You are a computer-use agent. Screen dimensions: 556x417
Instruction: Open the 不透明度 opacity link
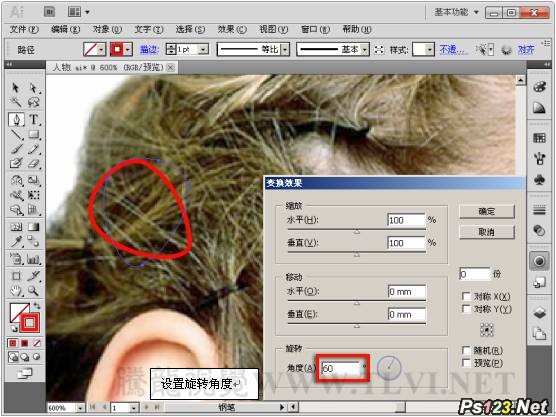pyautogui.click(x=453, y=50)
